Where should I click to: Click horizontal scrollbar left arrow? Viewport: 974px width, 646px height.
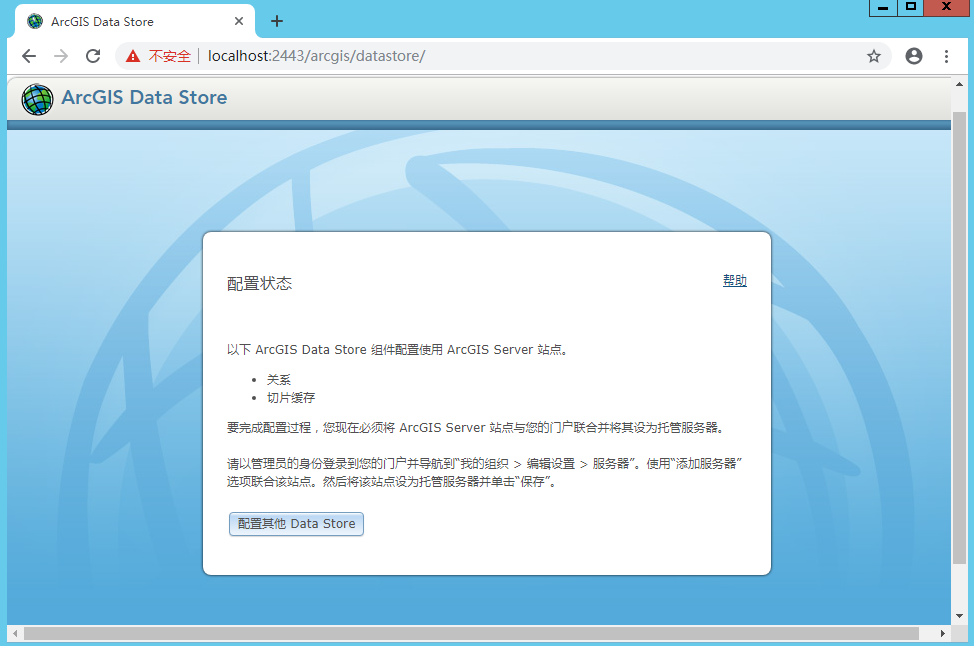tap(15, 634)
